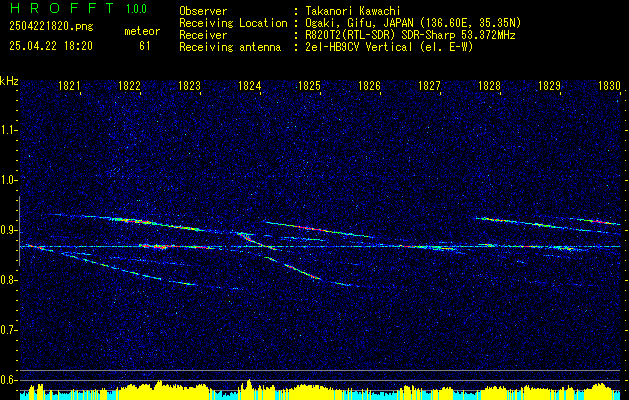The image size is (629, 400).
Task: Click the 2el-HB9CV antenna description
Action: point(390,47)
